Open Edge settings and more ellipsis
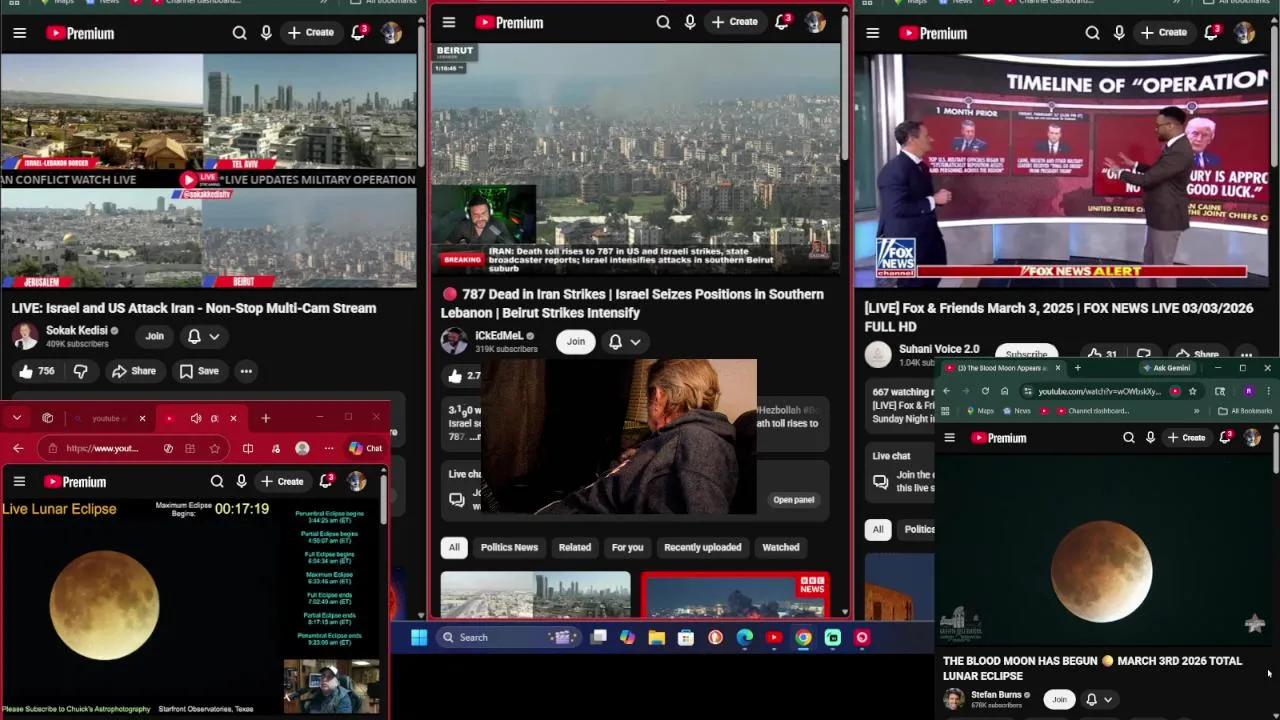Image resolution: width=1280 pixels, height=720 pixels. [x=328, y=449]
